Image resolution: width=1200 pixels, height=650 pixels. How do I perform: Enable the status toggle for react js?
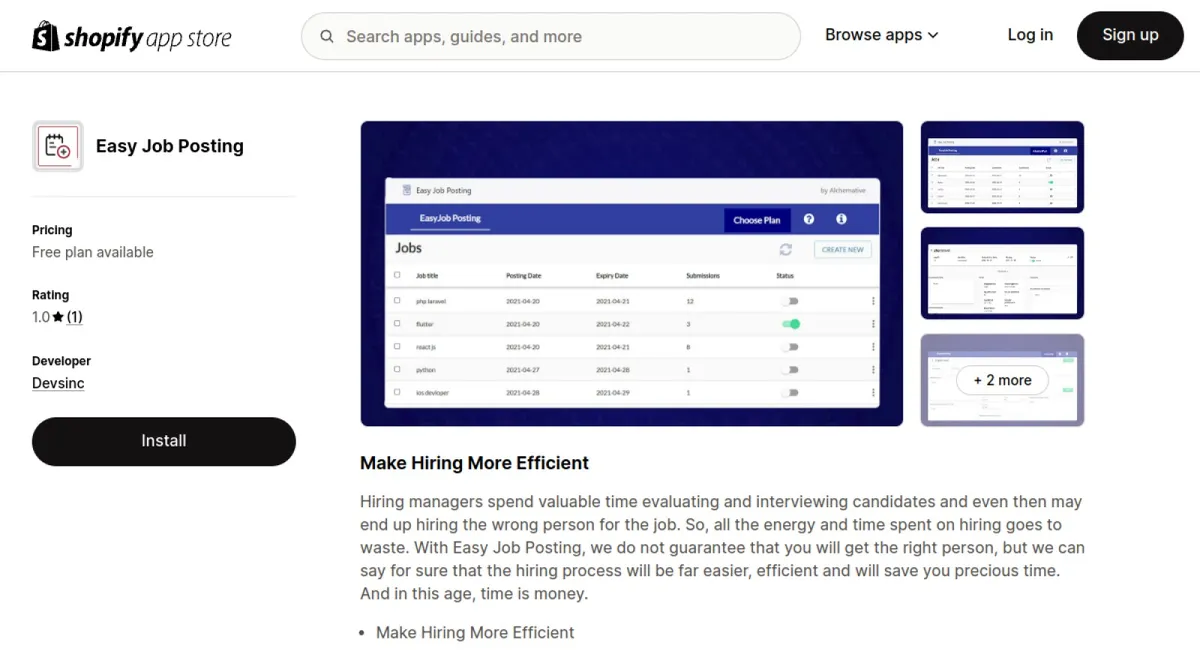[791, 347]
